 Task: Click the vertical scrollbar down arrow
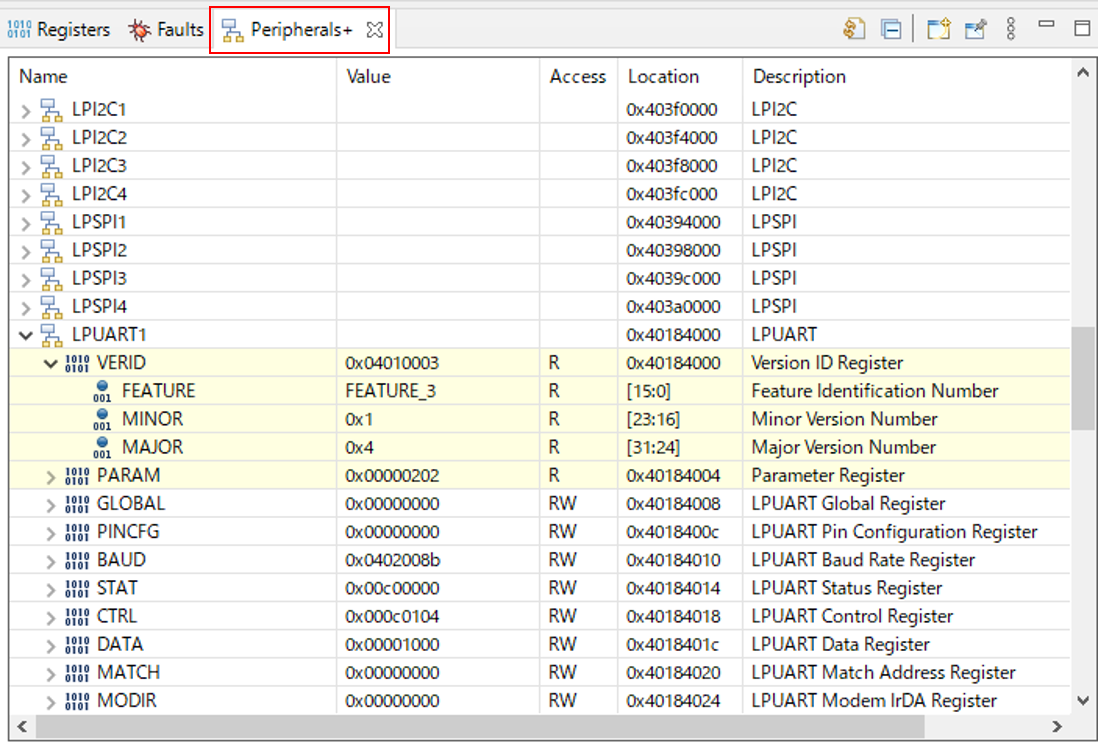(x=1083, y=700)
